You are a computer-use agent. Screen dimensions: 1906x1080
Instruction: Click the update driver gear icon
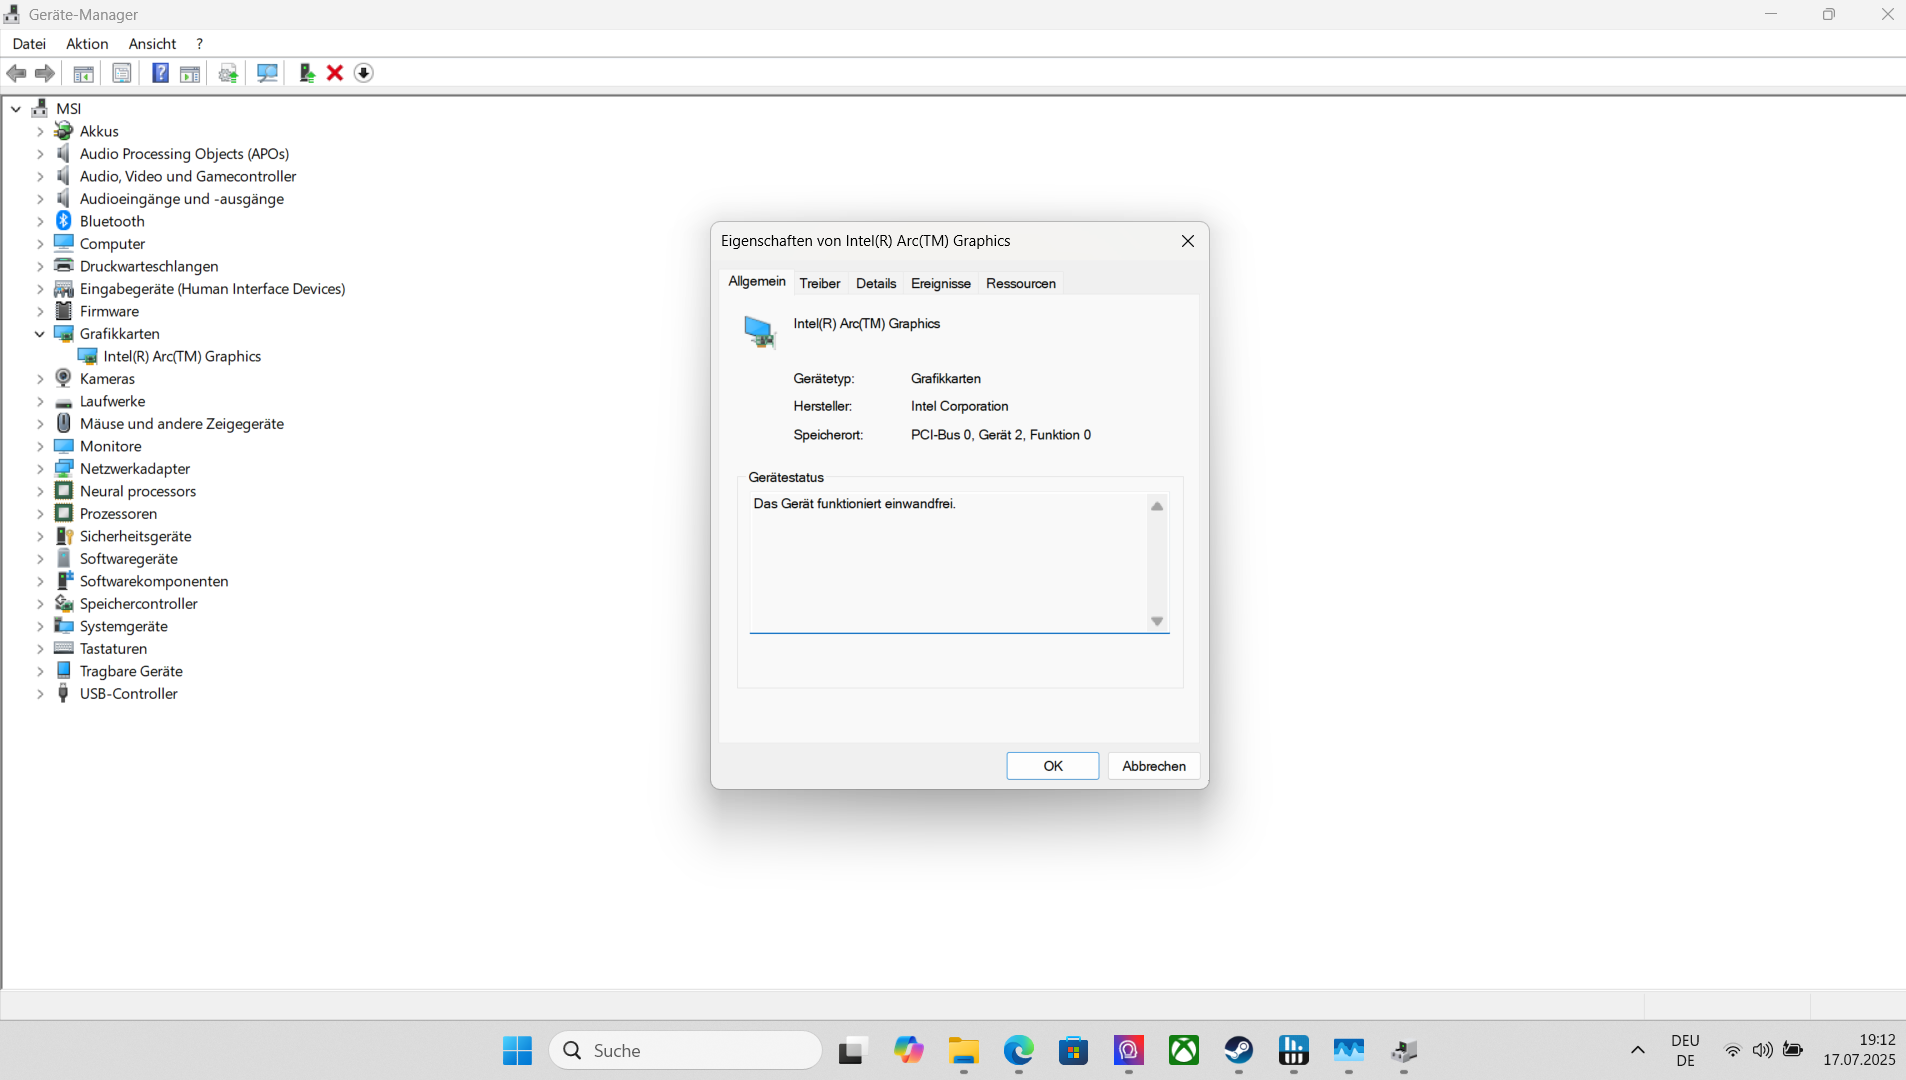click(x=228, y=73)
